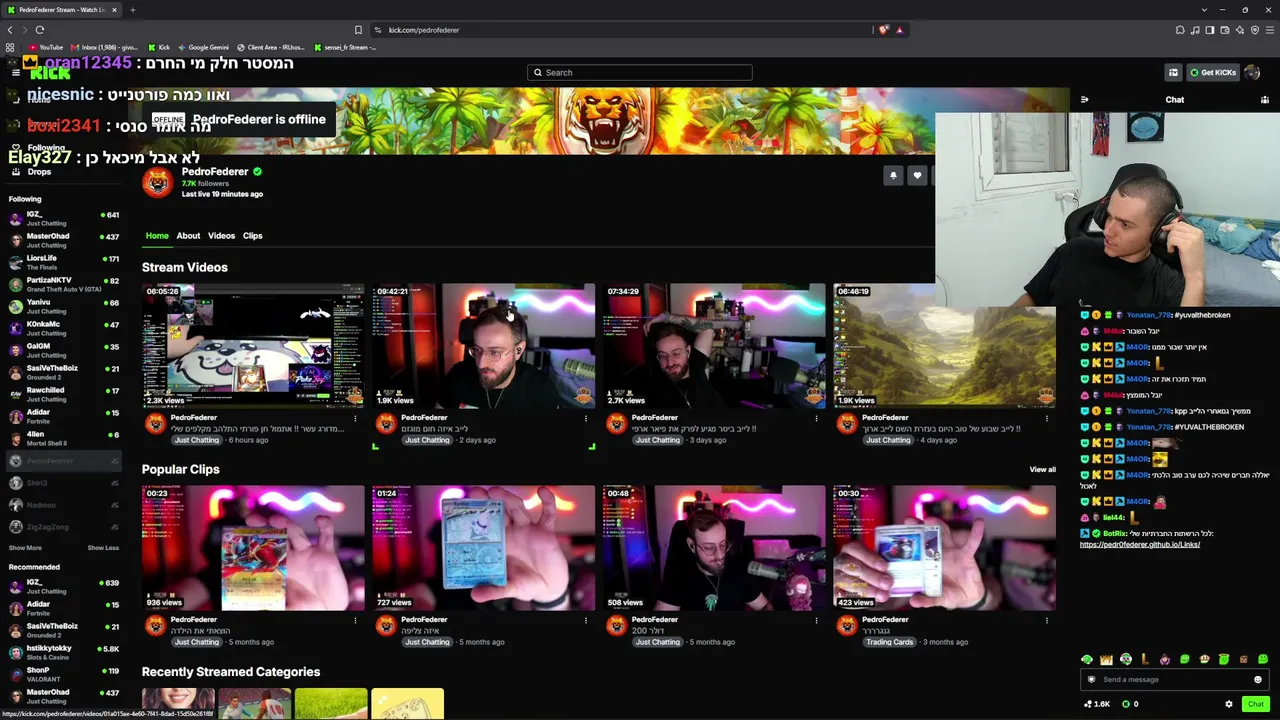Open Brave Wallet icon

click(1225, 30)
